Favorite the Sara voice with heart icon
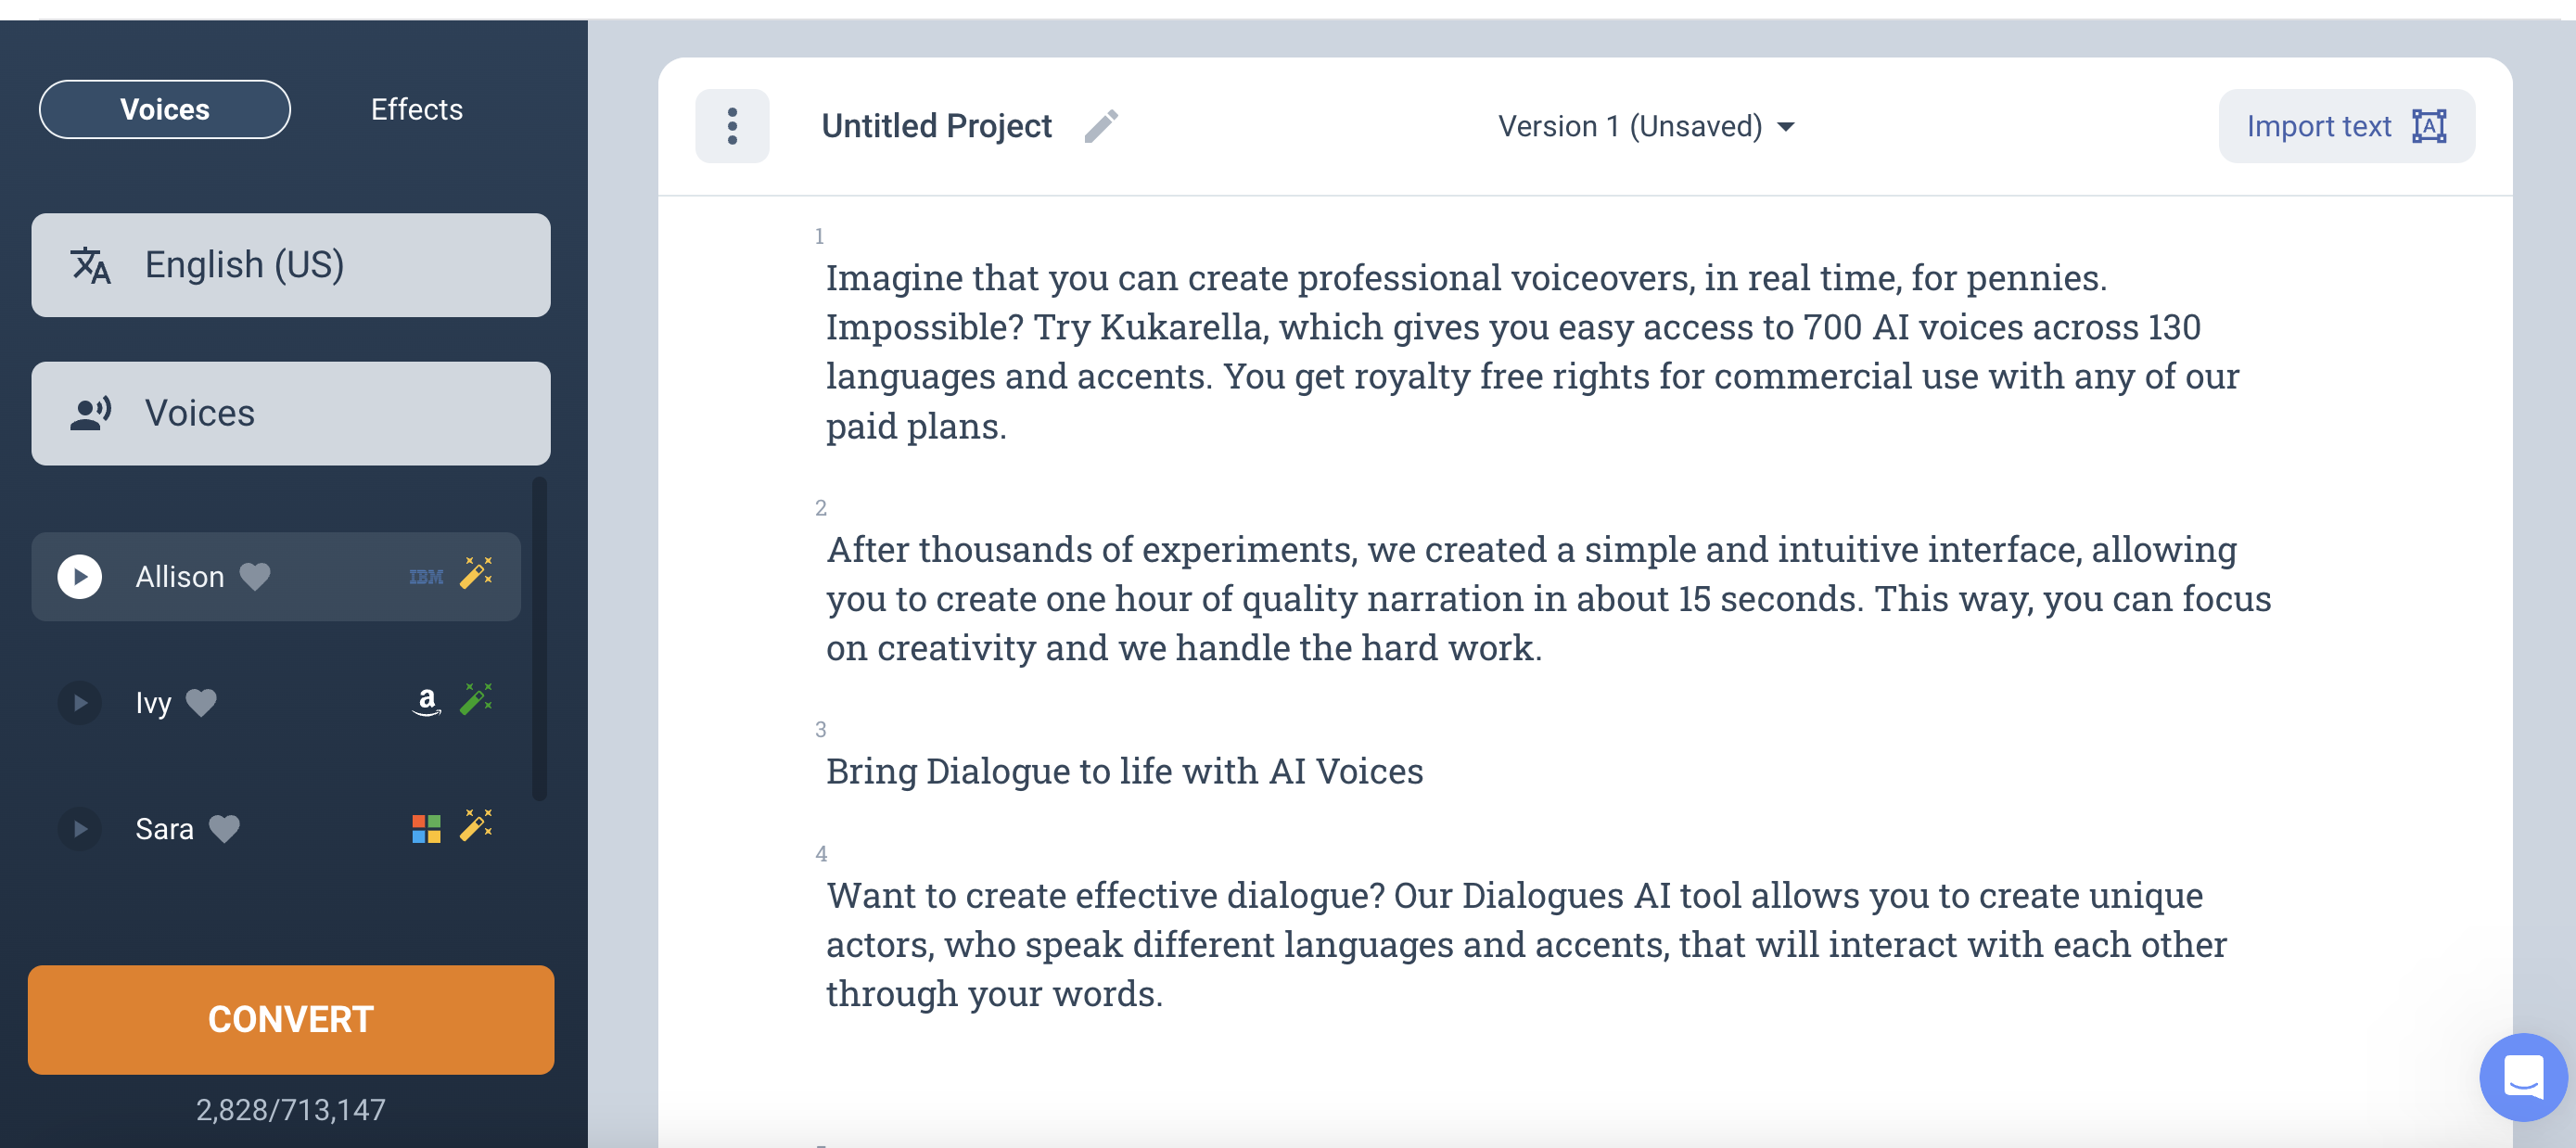Image resolution: width=2576 pixels, height=1148 pixels. (x=224, y=829)
